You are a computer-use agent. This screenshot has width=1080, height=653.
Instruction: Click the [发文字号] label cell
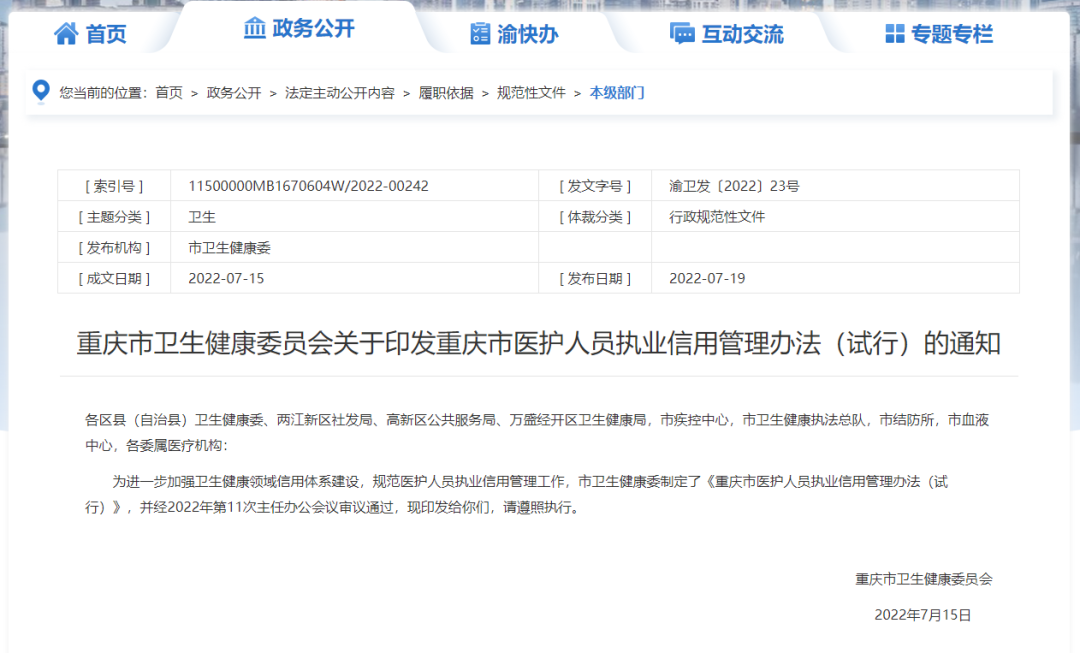pos(595,186)
